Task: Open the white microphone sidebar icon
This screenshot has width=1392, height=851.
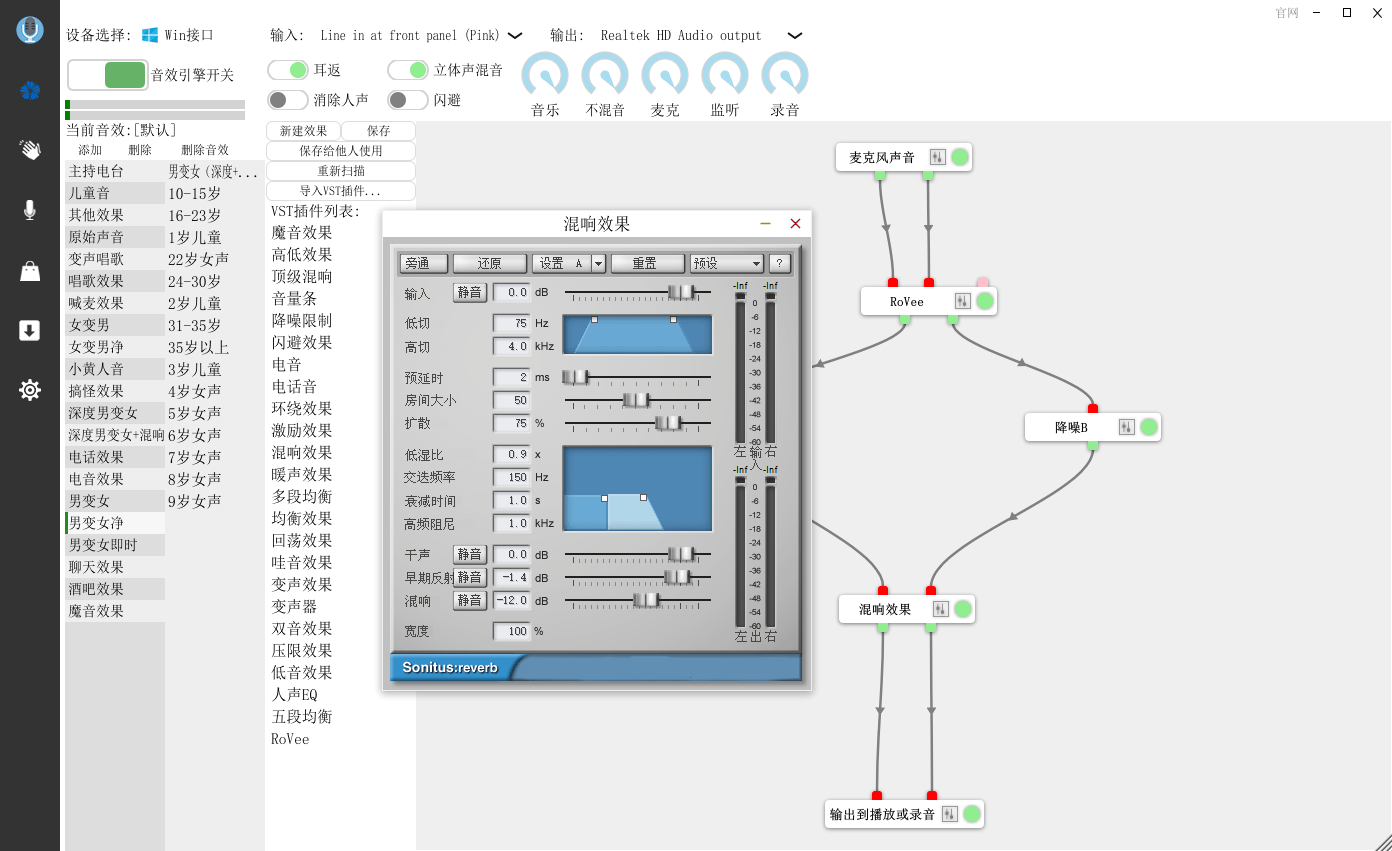Action: [30, 210]
